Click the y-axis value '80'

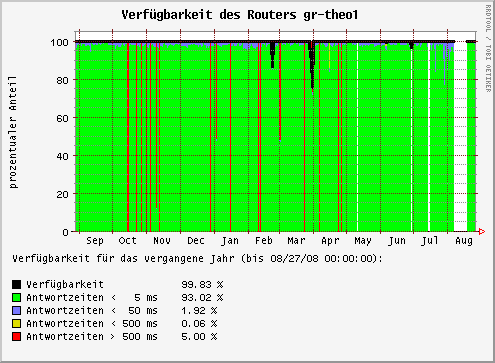pos(62,80)
